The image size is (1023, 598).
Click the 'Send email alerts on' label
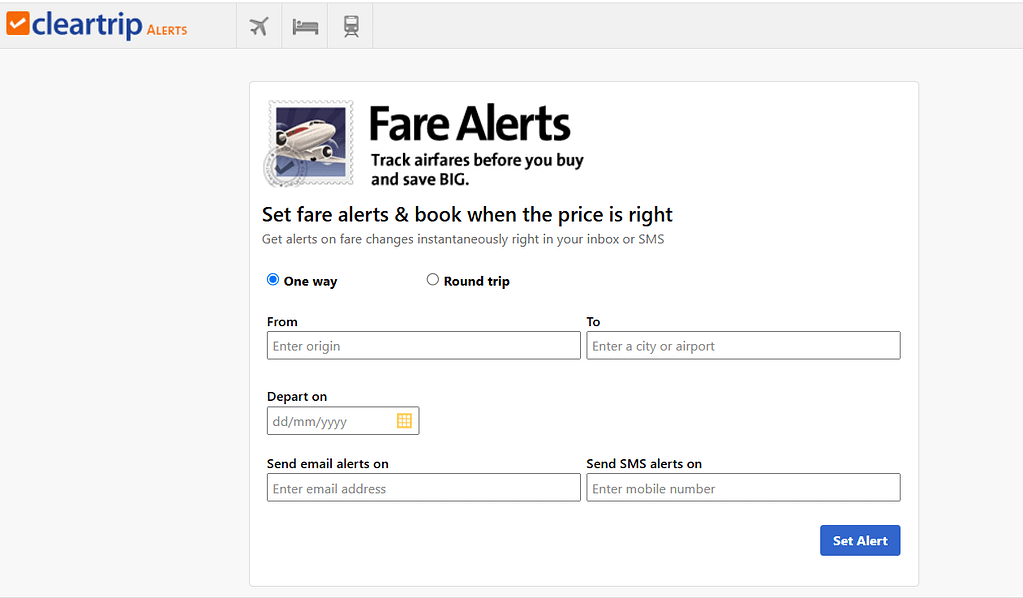[x=328, y=464]
